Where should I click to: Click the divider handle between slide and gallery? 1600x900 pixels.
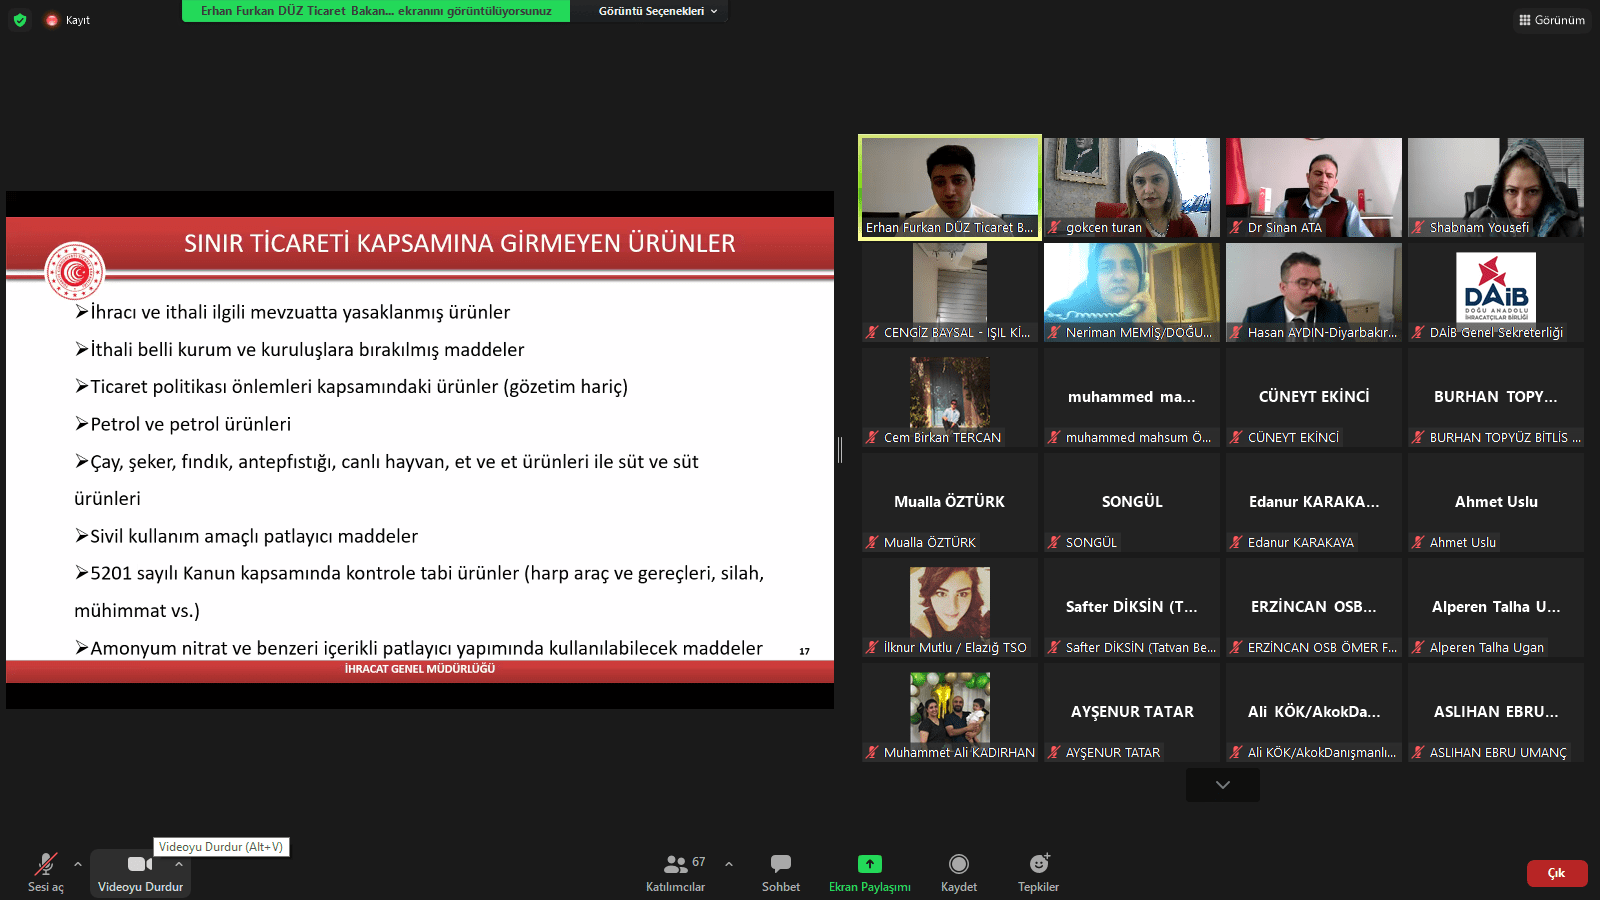click(x=840, y=450)
